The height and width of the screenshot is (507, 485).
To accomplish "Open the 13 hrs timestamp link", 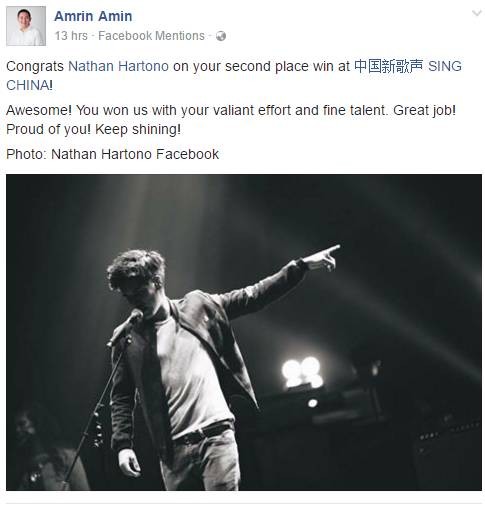I will point(71,36).
